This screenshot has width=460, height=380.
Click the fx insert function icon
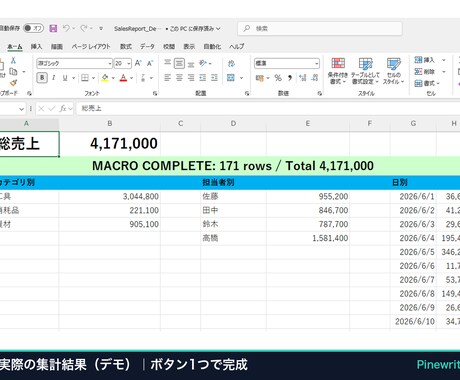pos(63,108)
